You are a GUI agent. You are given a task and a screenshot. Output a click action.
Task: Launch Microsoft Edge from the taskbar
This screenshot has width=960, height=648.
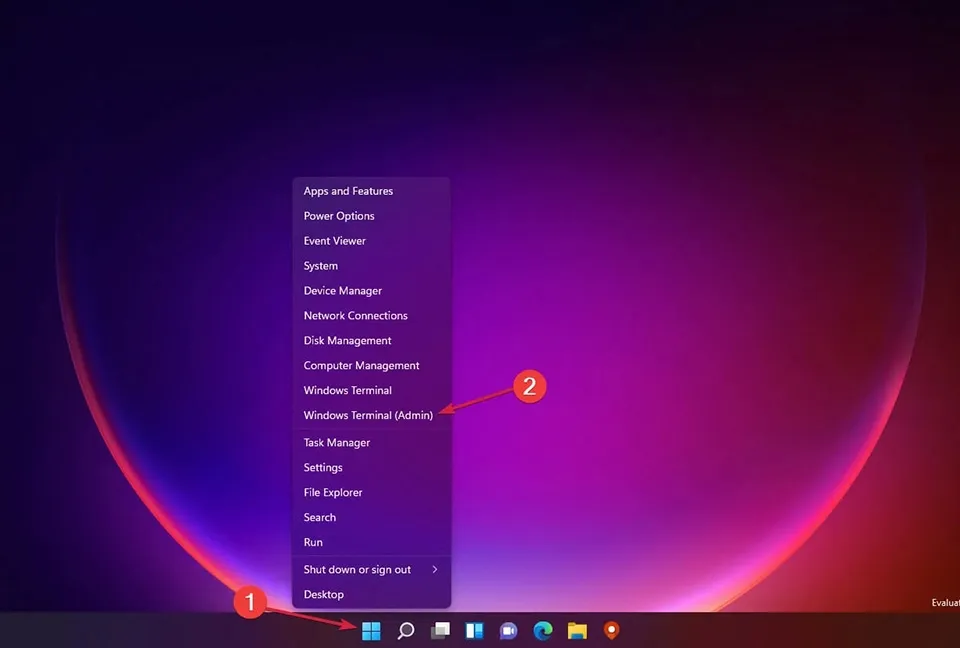(x=542, y=631)
